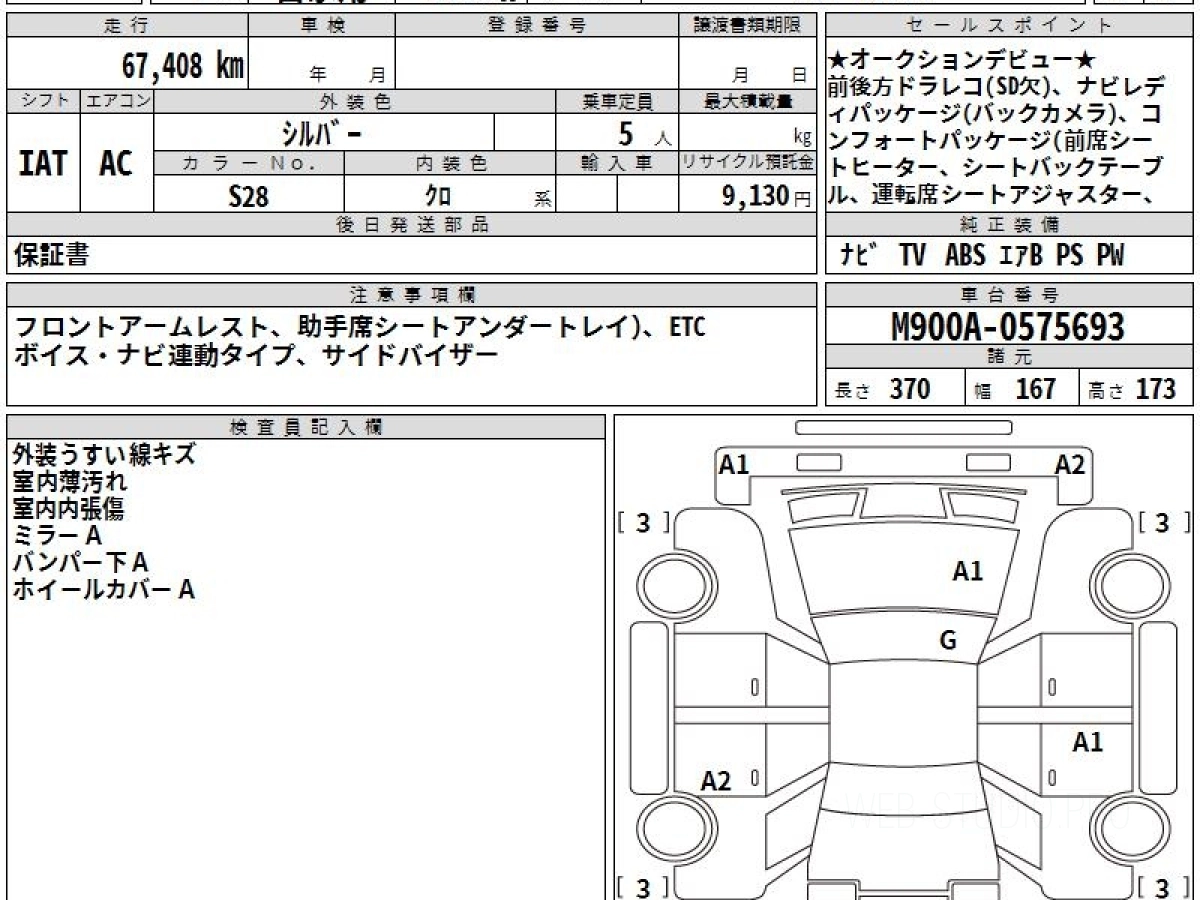Select the 車台番号 chassis number M900A-0575693

[1008, 325]
